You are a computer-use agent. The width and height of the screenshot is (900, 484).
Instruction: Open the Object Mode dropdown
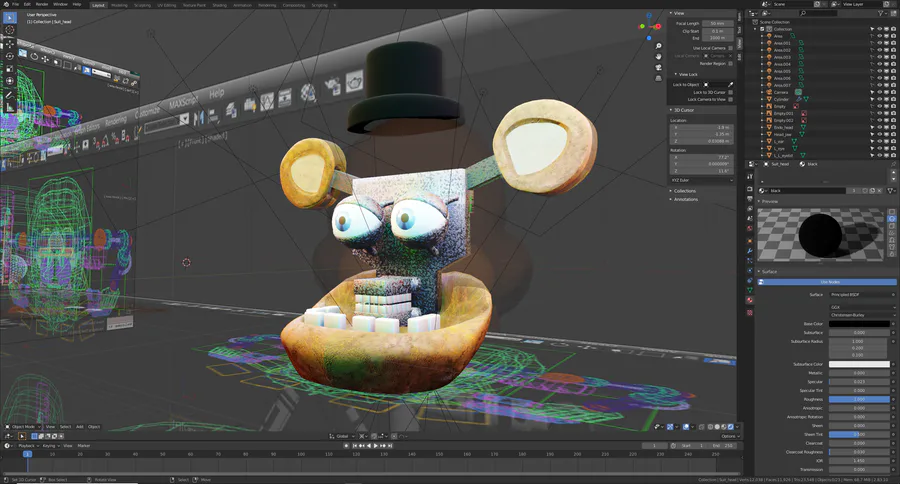(23, 427)
